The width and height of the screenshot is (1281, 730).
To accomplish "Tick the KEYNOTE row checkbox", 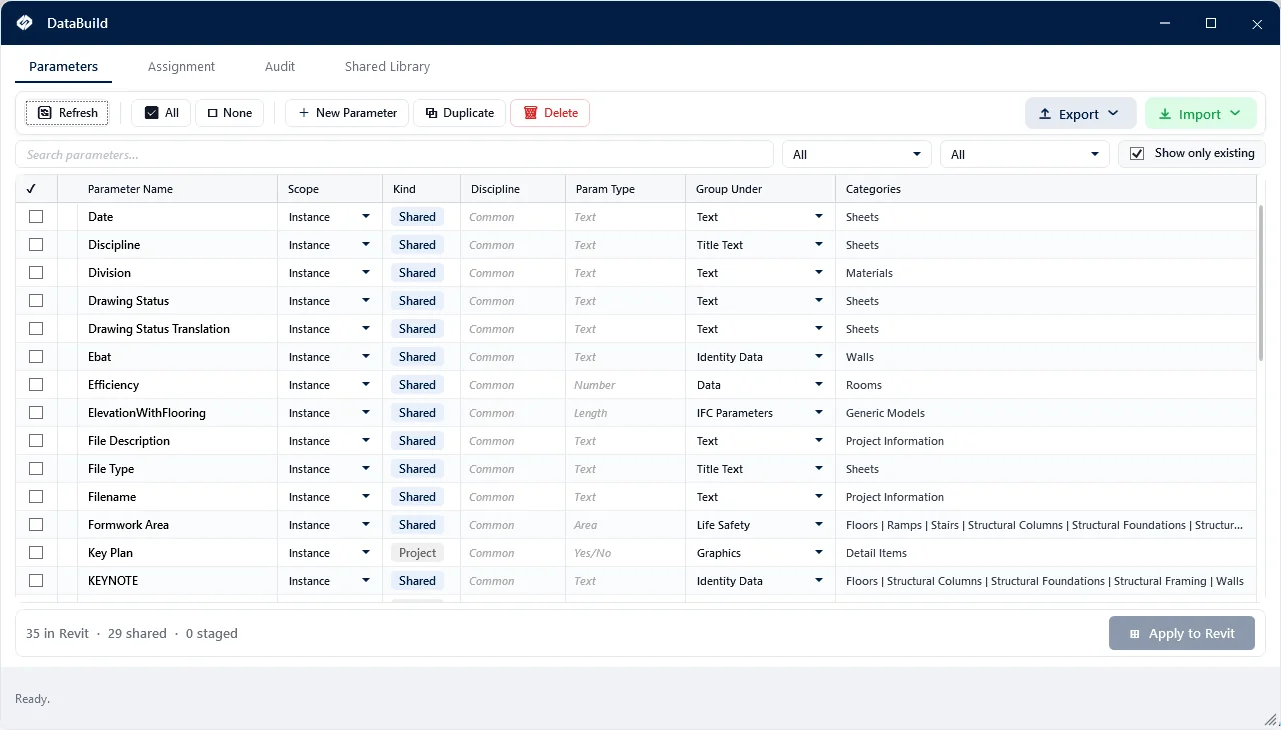I will (x=36, y=581).
